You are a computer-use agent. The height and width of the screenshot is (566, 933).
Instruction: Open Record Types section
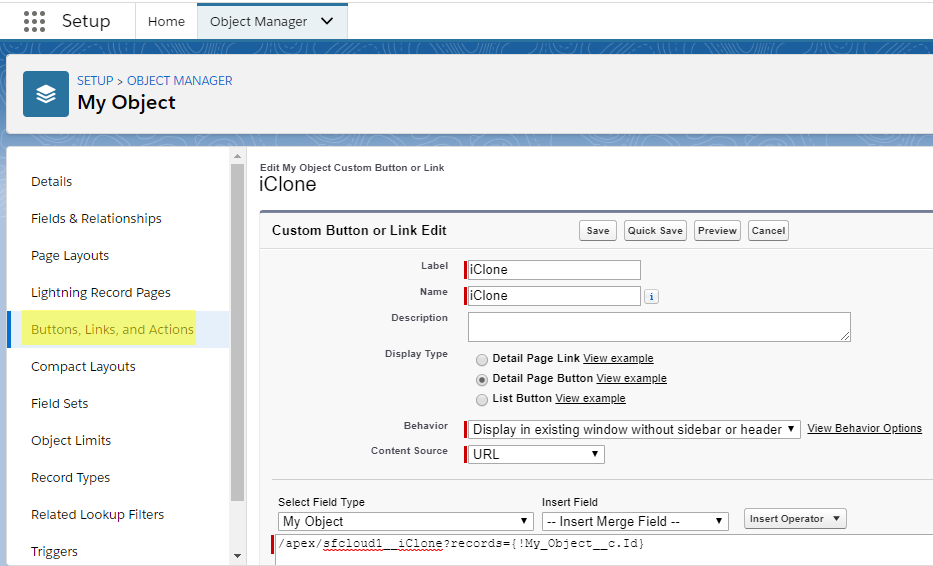point(71,477)
